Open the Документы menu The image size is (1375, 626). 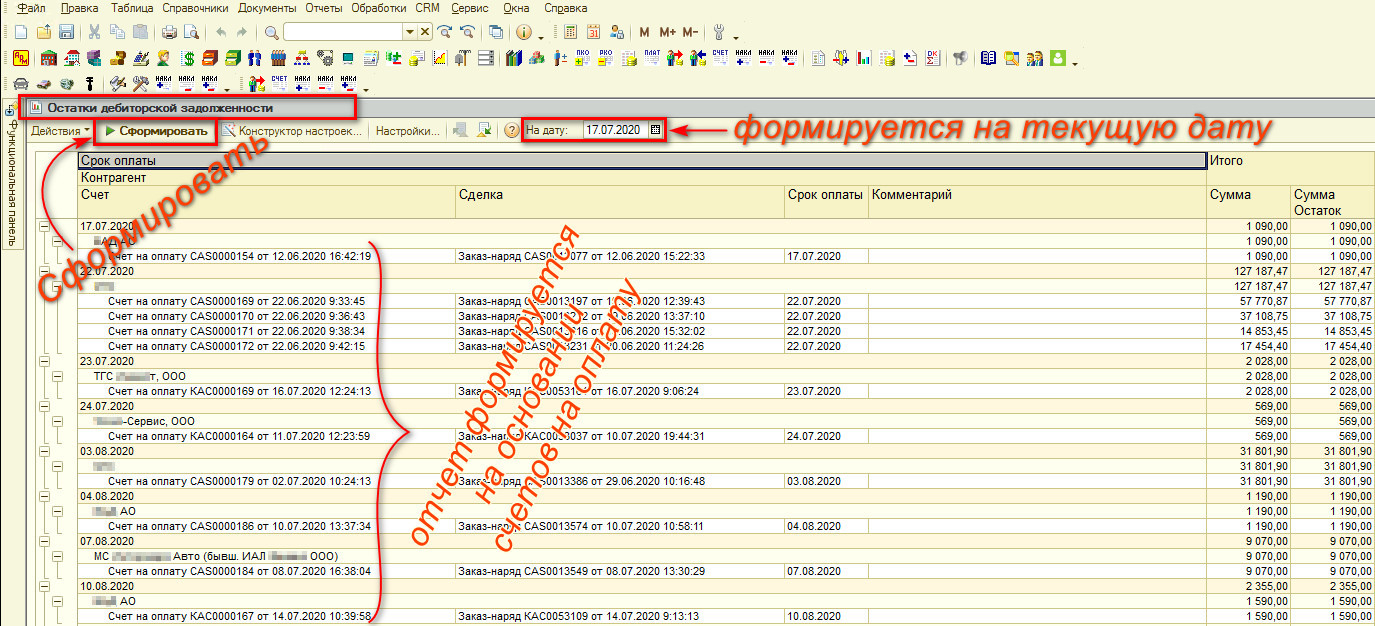tap(267, 8)
